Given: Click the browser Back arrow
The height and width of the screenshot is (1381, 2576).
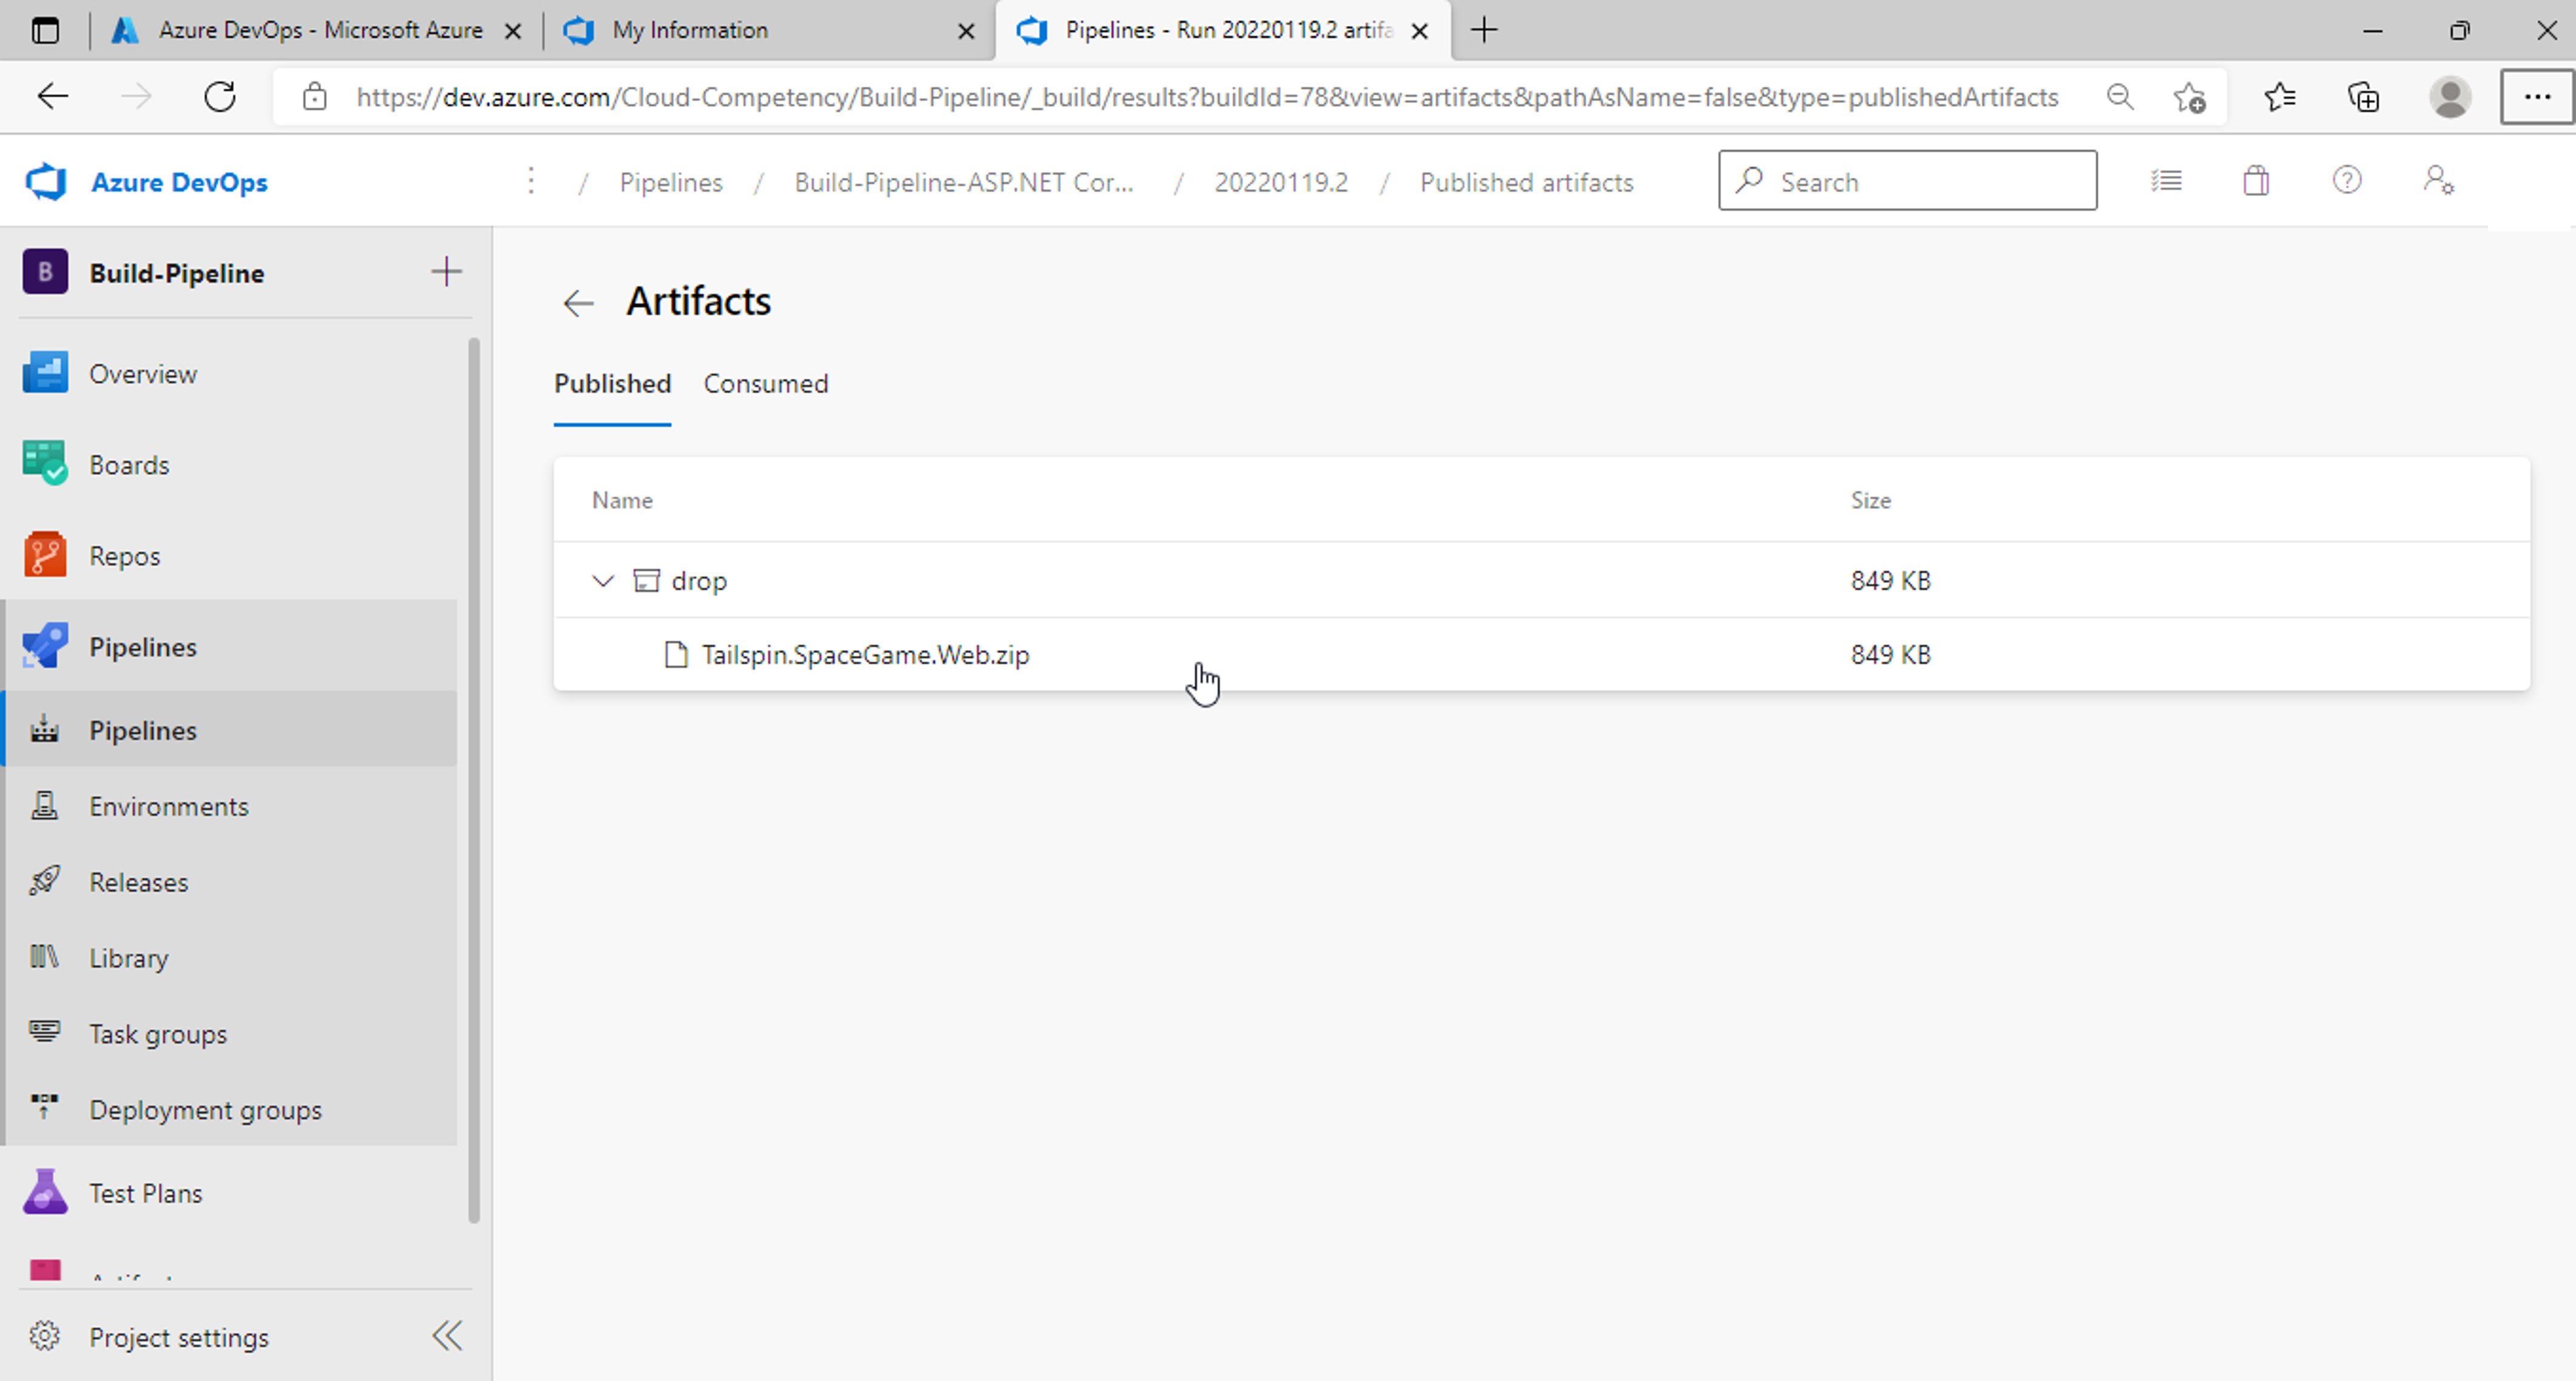Looking at the screenshot, I should [x=53, y=97].
